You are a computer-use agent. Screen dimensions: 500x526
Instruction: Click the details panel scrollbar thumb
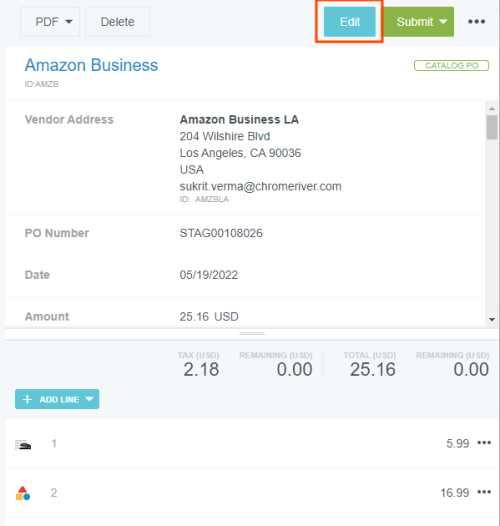pyautogui.click(x=492, y=127)
